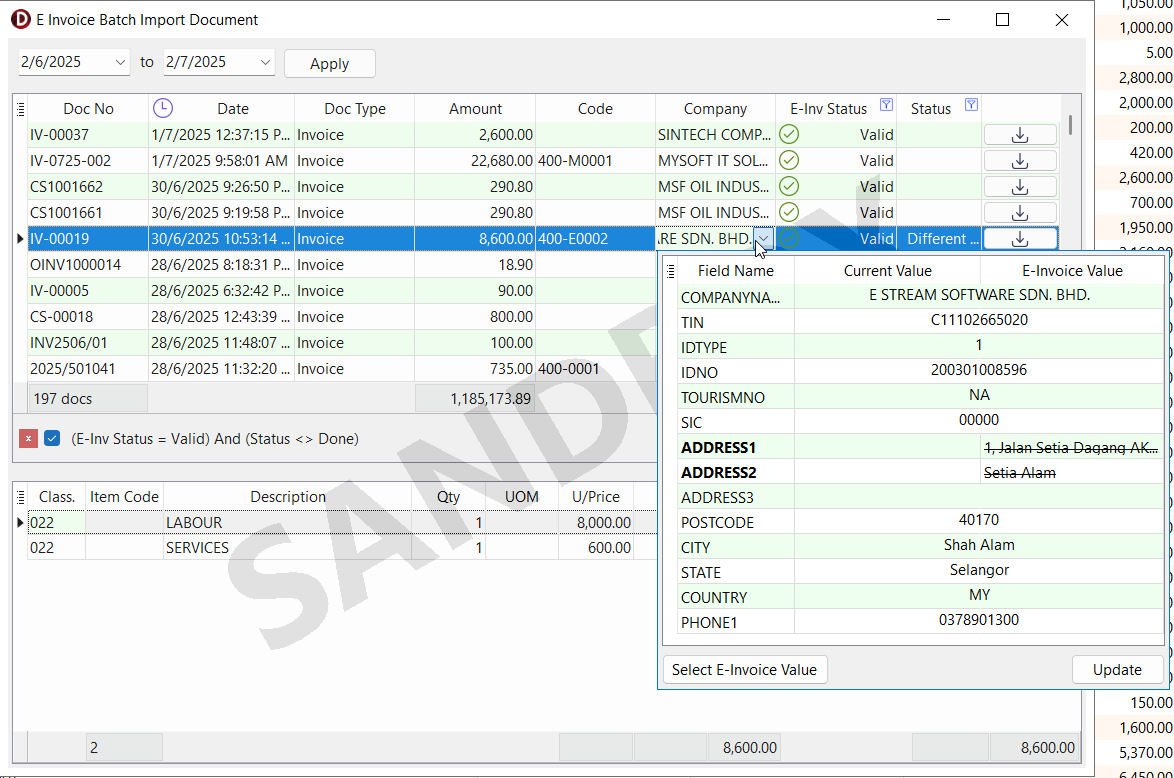Open document grid column chooser icon
Viewport: 1174px width, 778px height.
click(19, 109)
